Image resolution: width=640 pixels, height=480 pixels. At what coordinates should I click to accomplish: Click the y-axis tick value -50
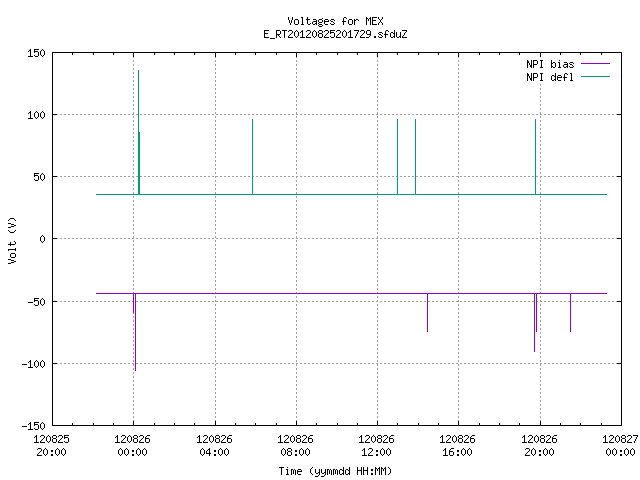click(36, 302)
